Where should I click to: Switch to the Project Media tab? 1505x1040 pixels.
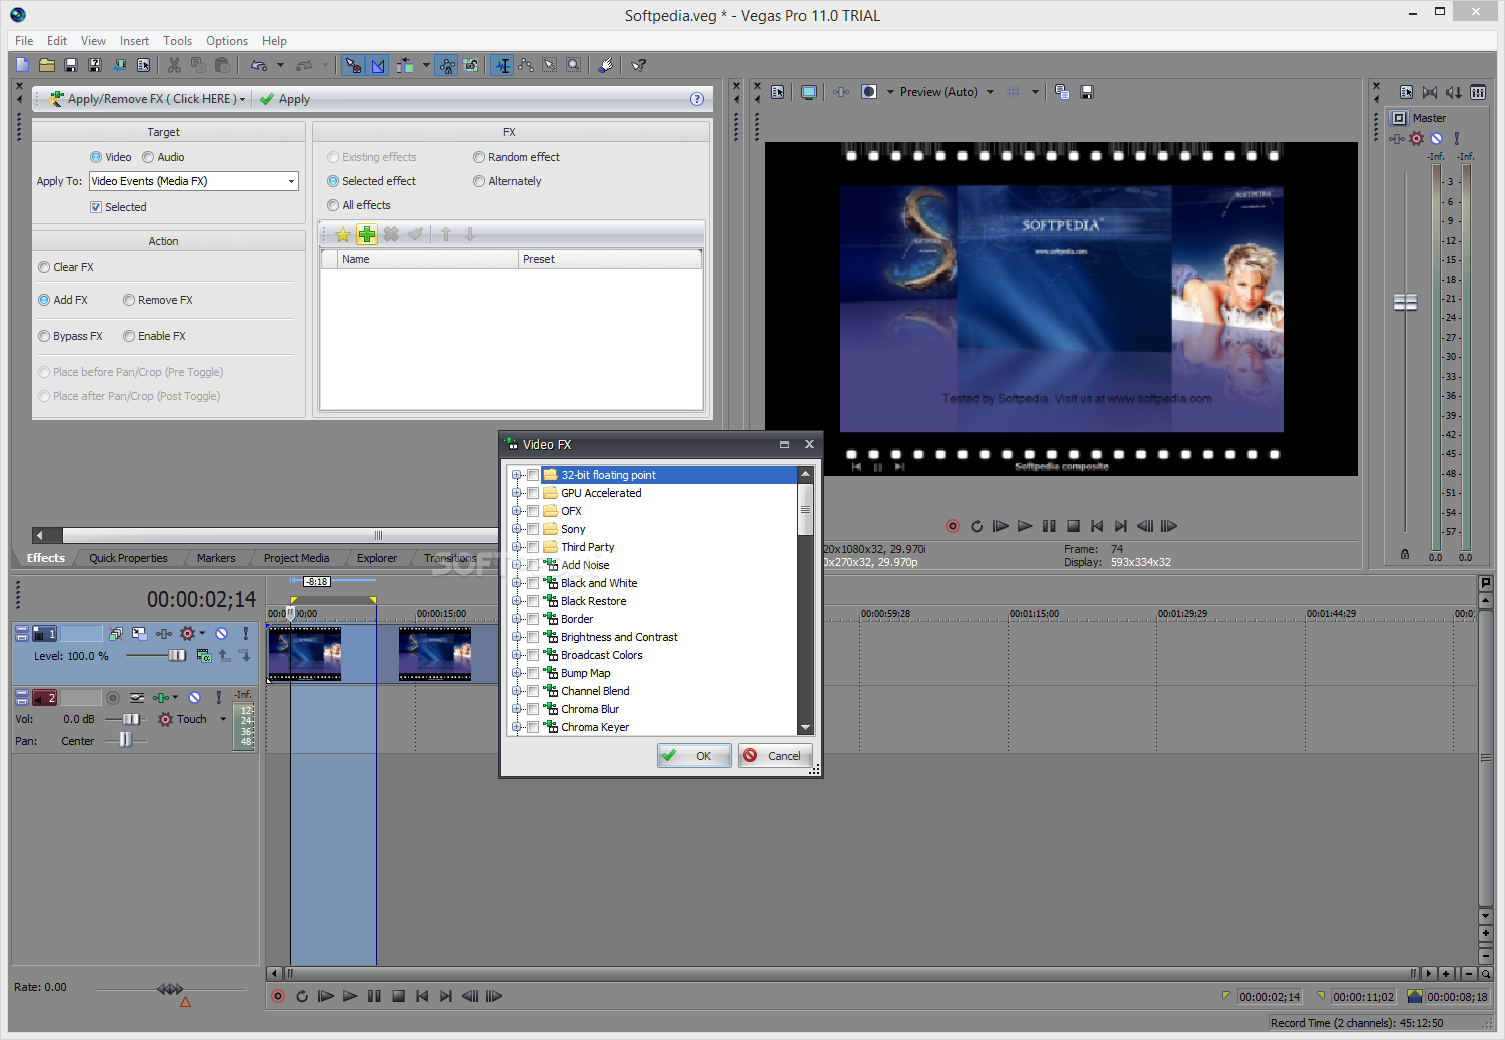point(296,558)
